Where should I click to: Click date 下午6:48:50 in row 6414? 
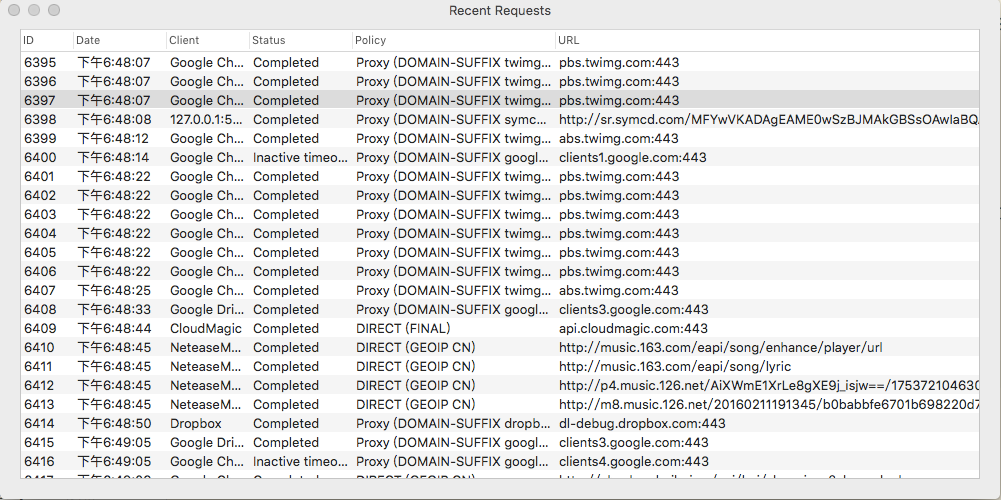[114, 423]
